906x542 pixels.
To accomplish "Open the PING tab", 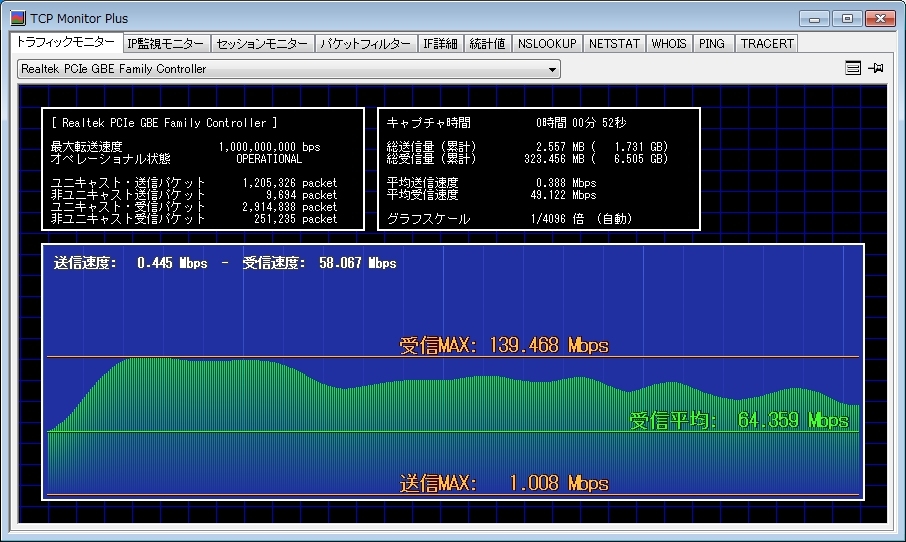I will [712, 44].
